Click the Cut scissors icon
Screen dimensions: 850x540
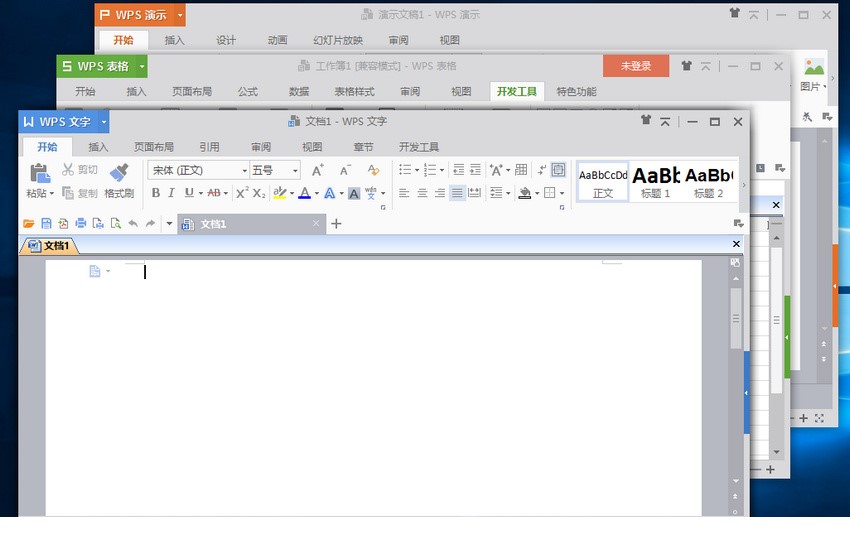coord(68,170)
